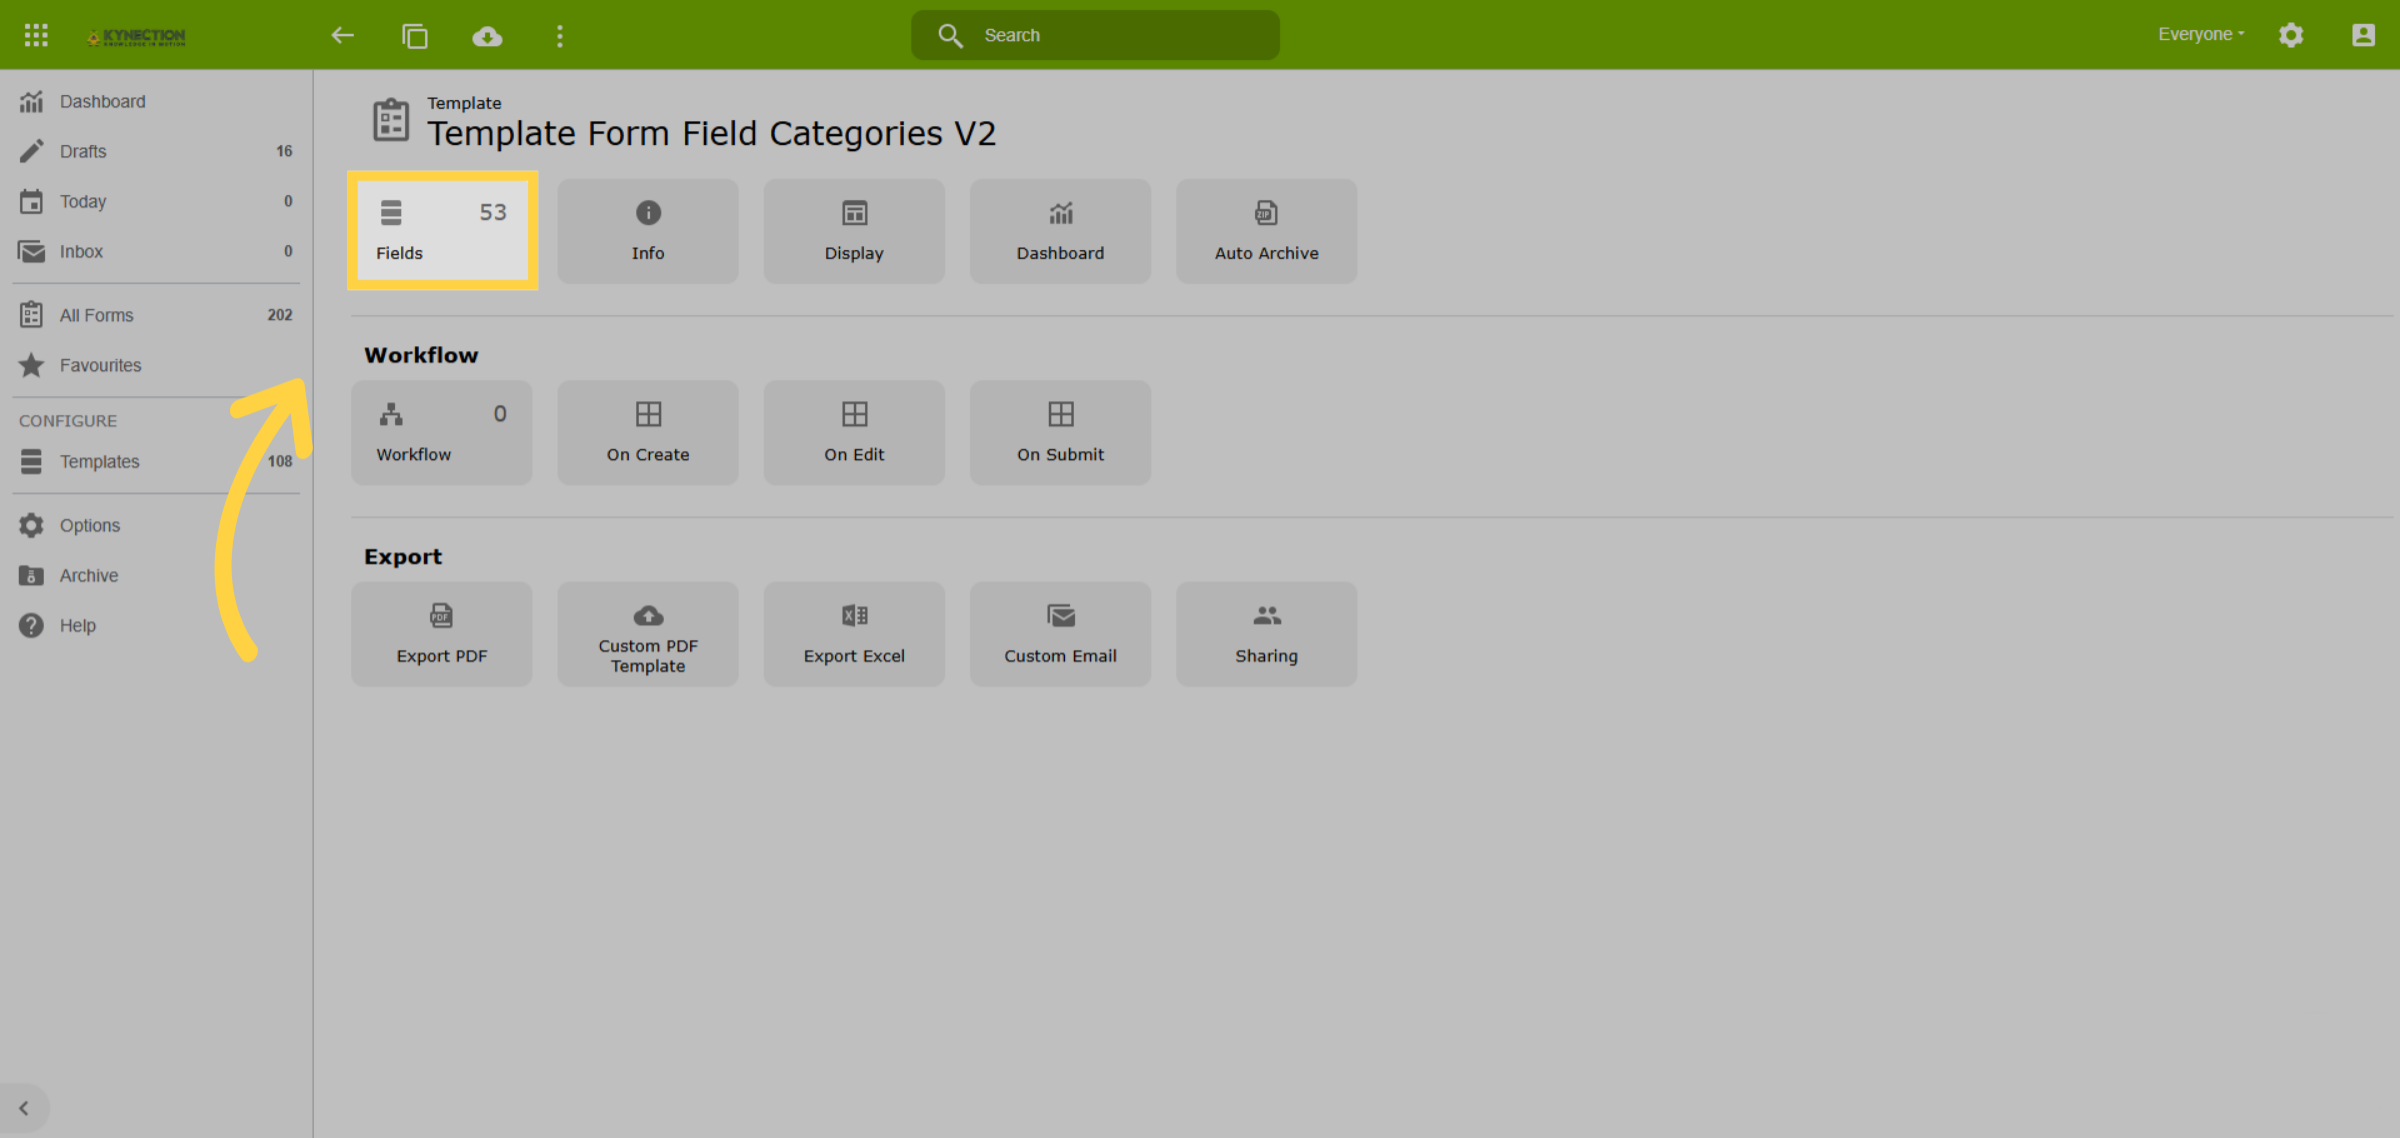Viewport: 2400px width, 1138px height.
Task: Open the On Submit tile
Action: point(1060,432)
